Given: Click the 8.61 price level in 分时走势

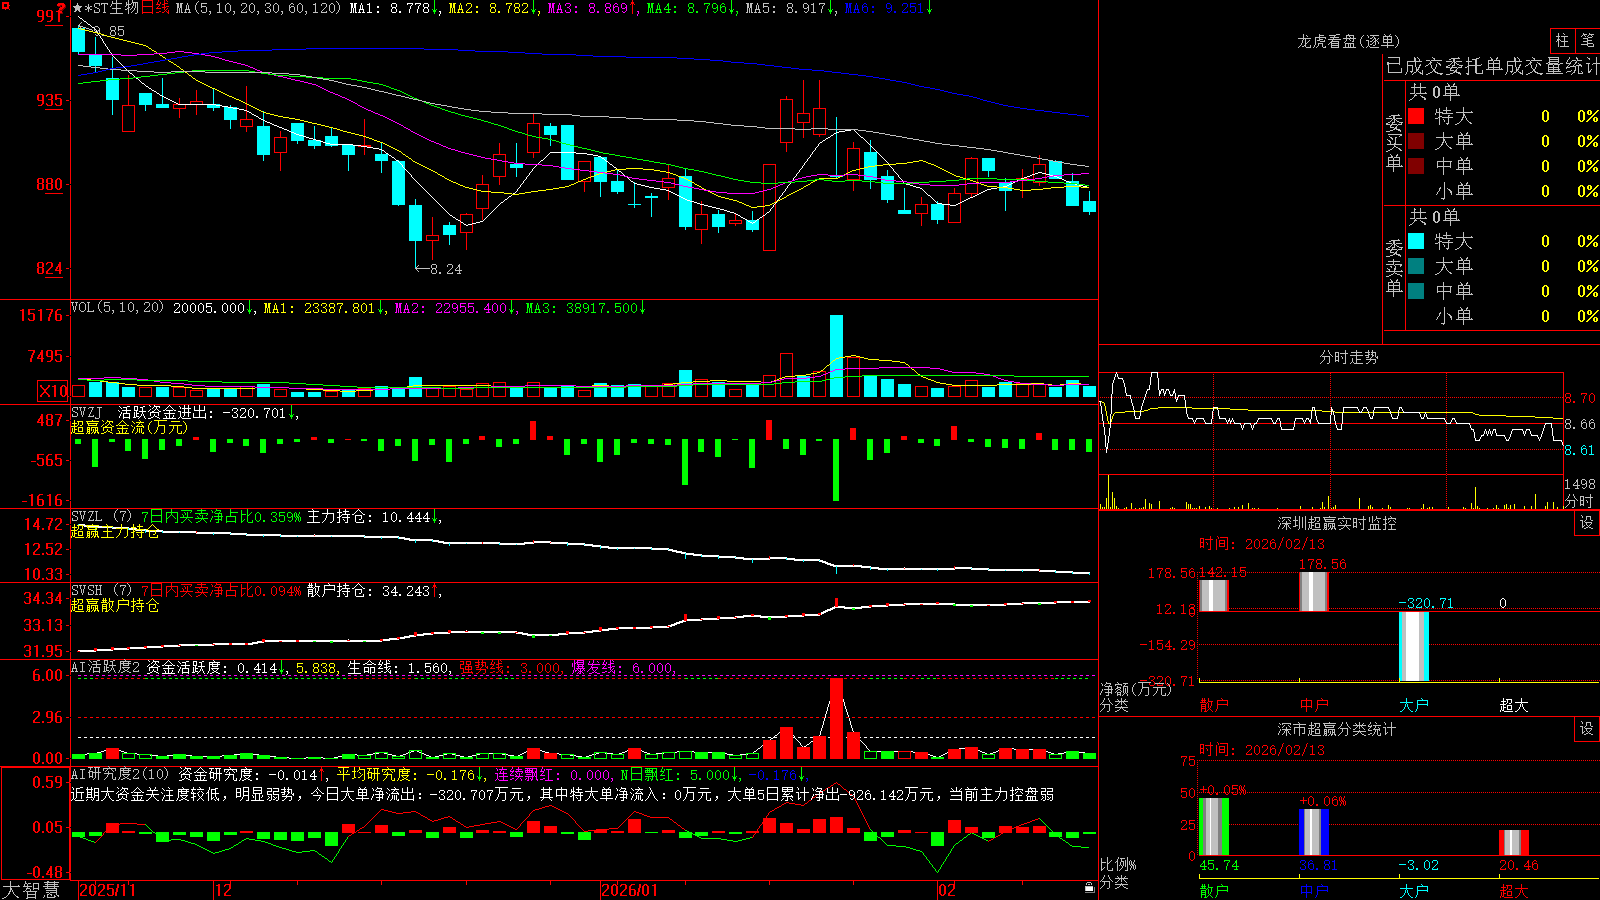Looking at the screenshot, I should coord(1580,450).
